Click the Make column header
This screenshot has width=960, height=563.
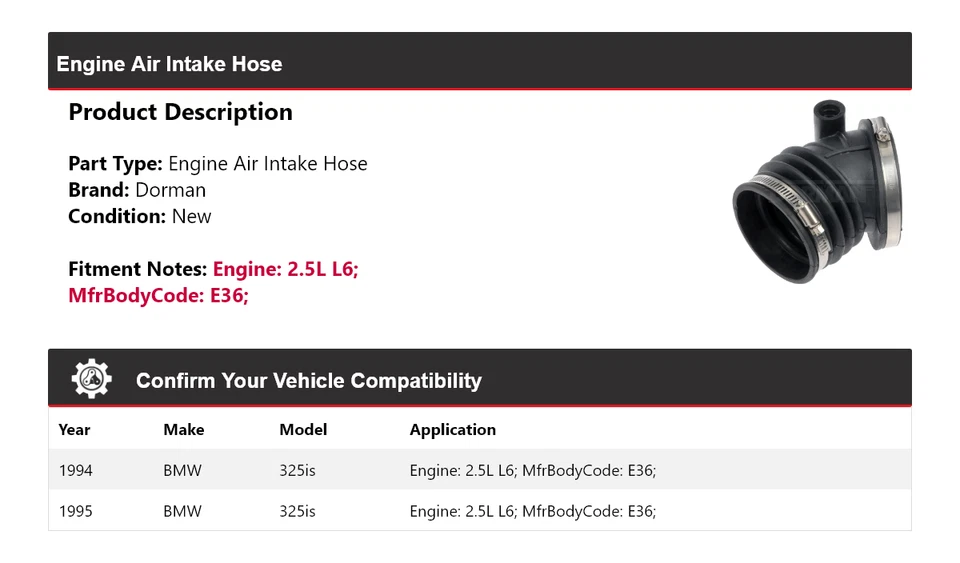pyautogui.click(x=183, y=430)
